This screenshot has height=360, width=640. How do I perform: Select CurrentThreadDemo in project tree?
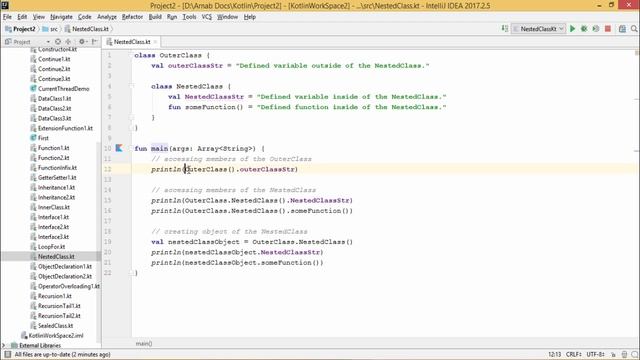[x=63, y=89]
